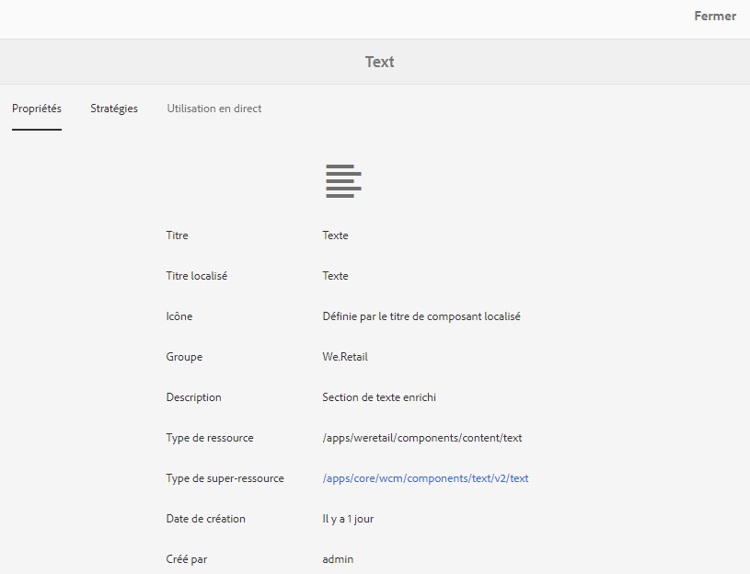Open the Utilisation en direct tab
750x574 pixels.
[x=214, y=109]
